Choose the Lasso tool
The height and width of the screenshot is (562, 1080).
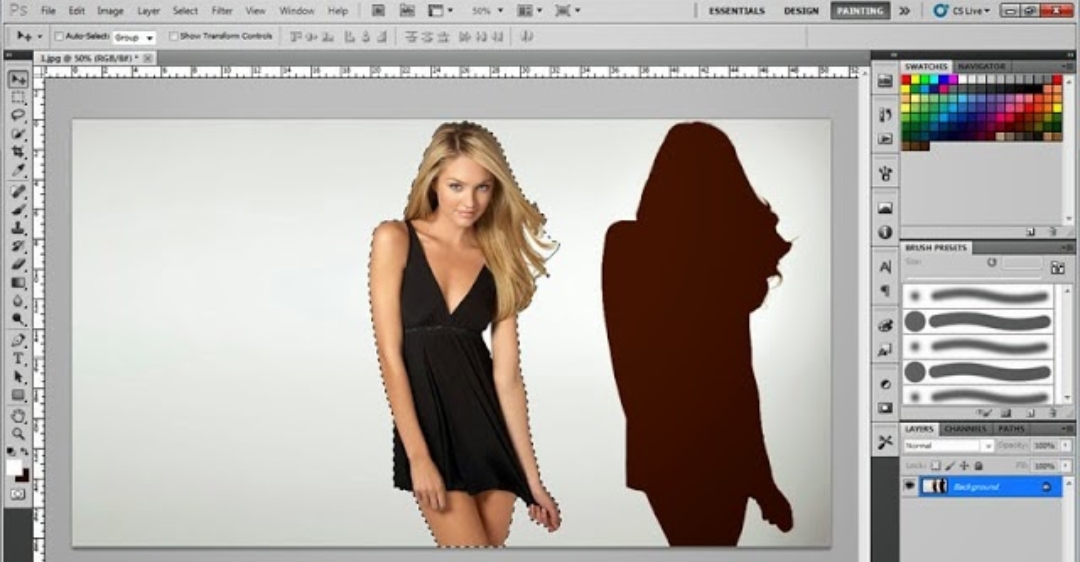pos(18,115)
